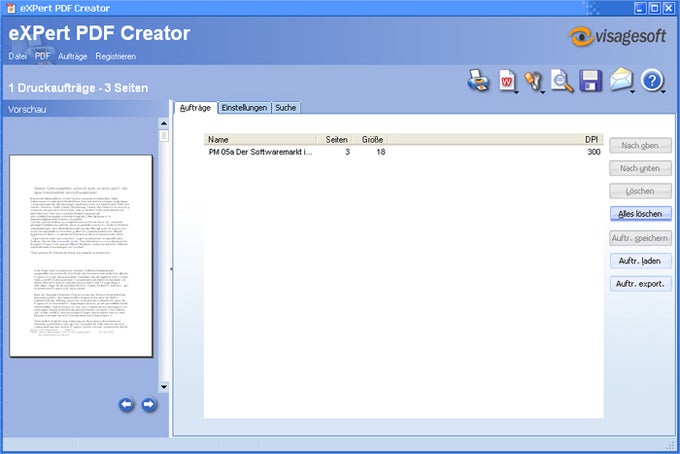This screenshot has height=454, width=680.
Task: Click the Auftr. speichern button
Action: pyautogui.click(x=640, y=238)
